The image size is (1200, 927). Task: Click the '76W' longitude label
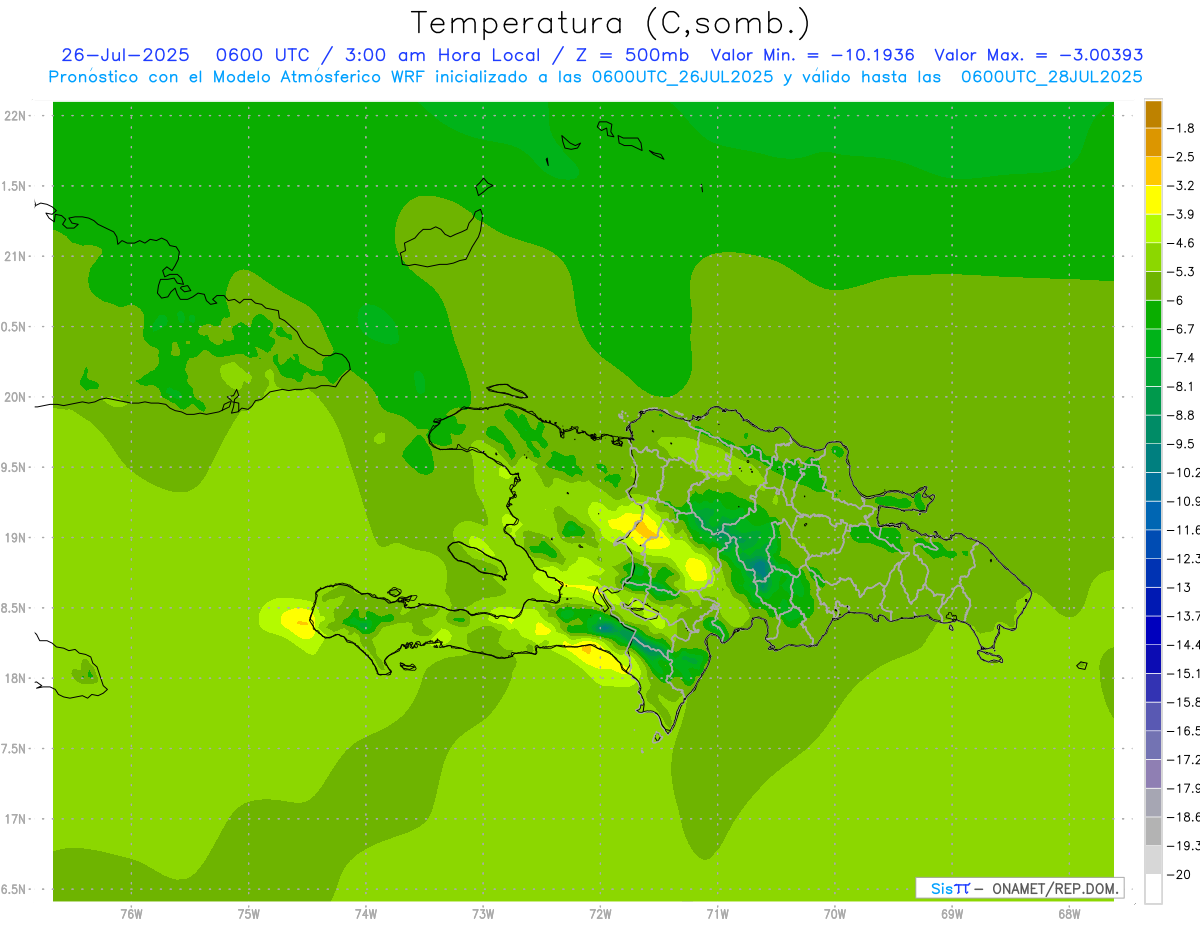131,914
